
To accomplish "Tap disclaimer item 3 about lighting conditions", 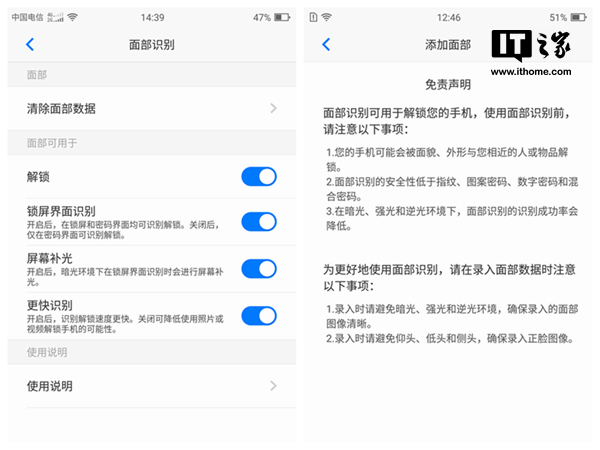I will (452, 218).
